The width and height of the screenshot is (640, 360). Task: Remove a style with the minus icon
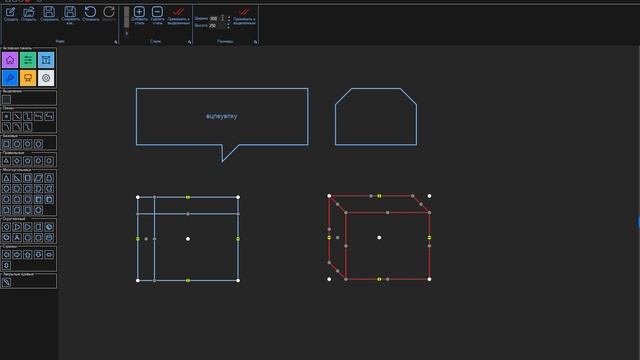coord(157,12)
